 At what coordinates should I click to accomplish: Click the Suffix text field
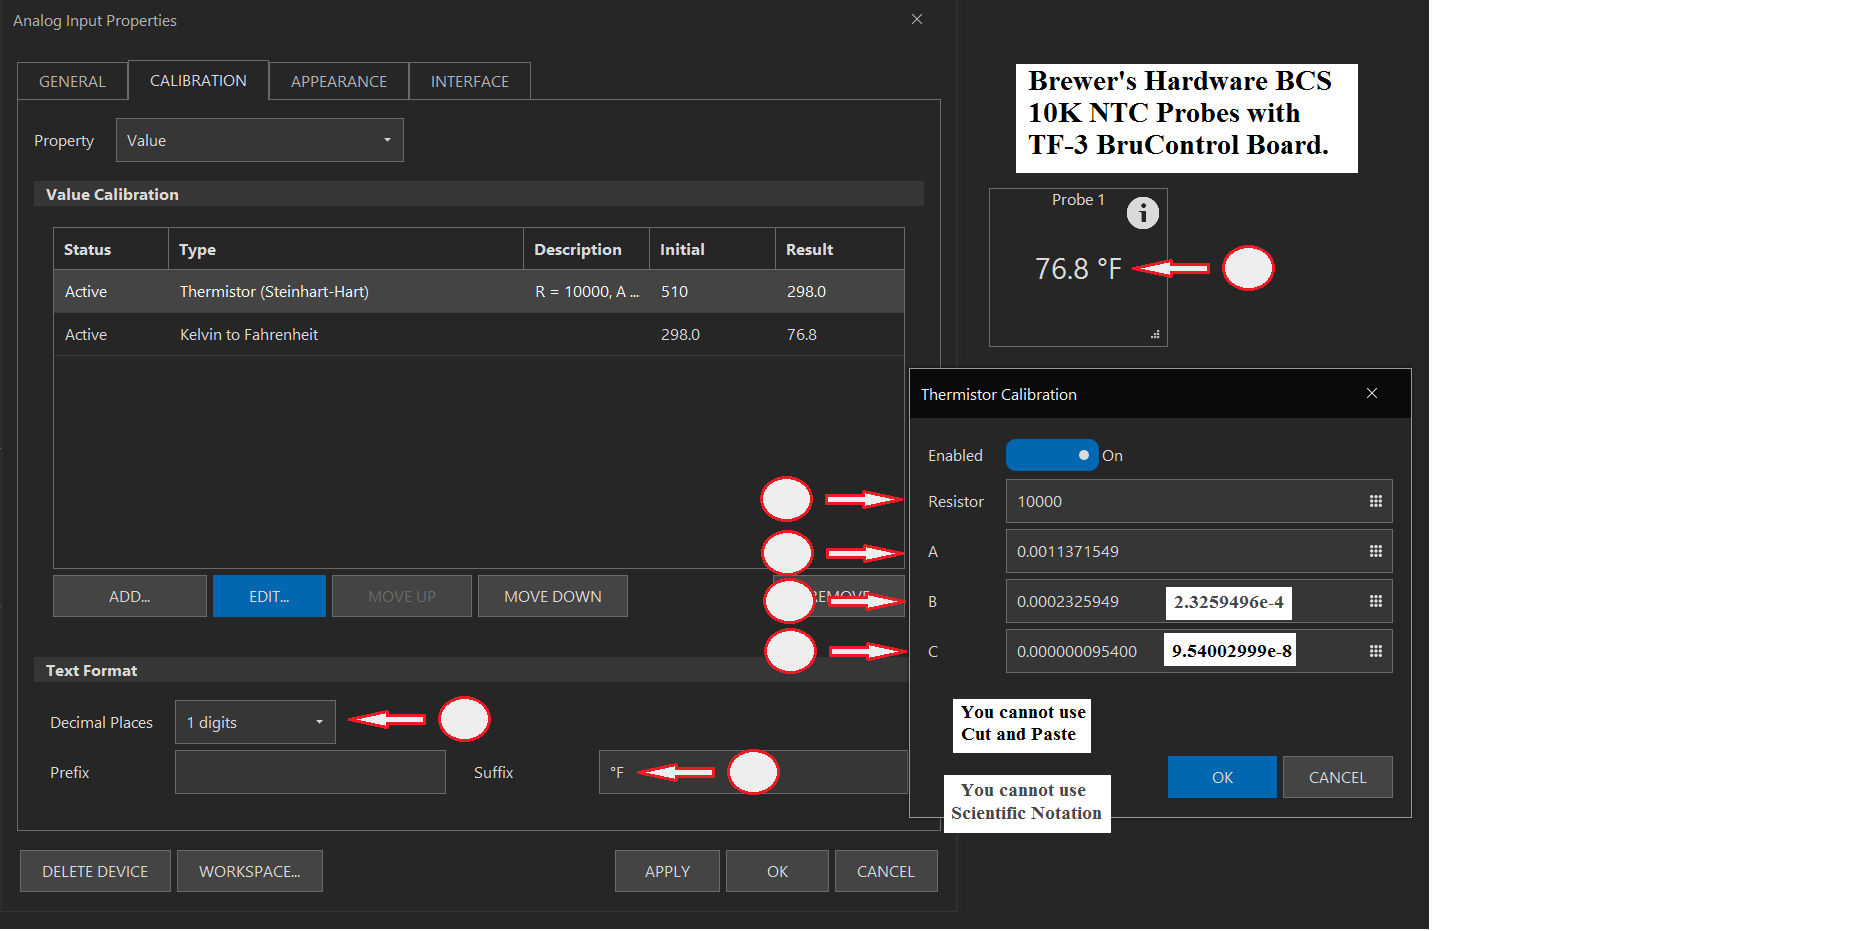tap(753, 772)
